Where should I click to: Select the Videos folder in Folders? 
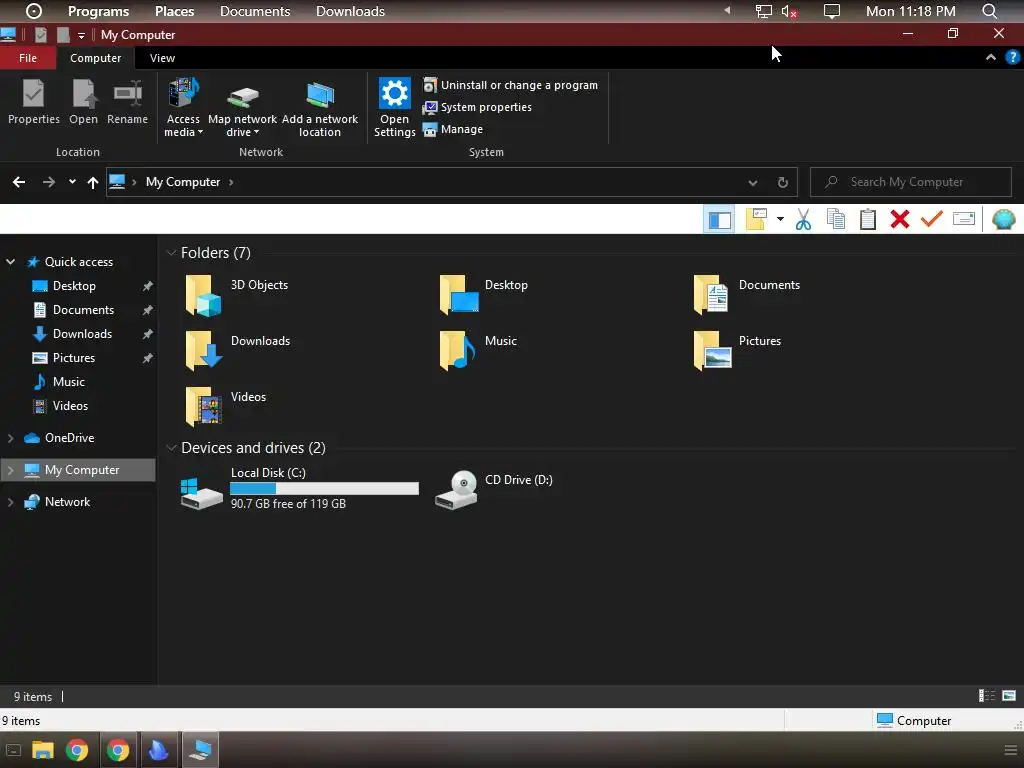click(x=225, y=406)
